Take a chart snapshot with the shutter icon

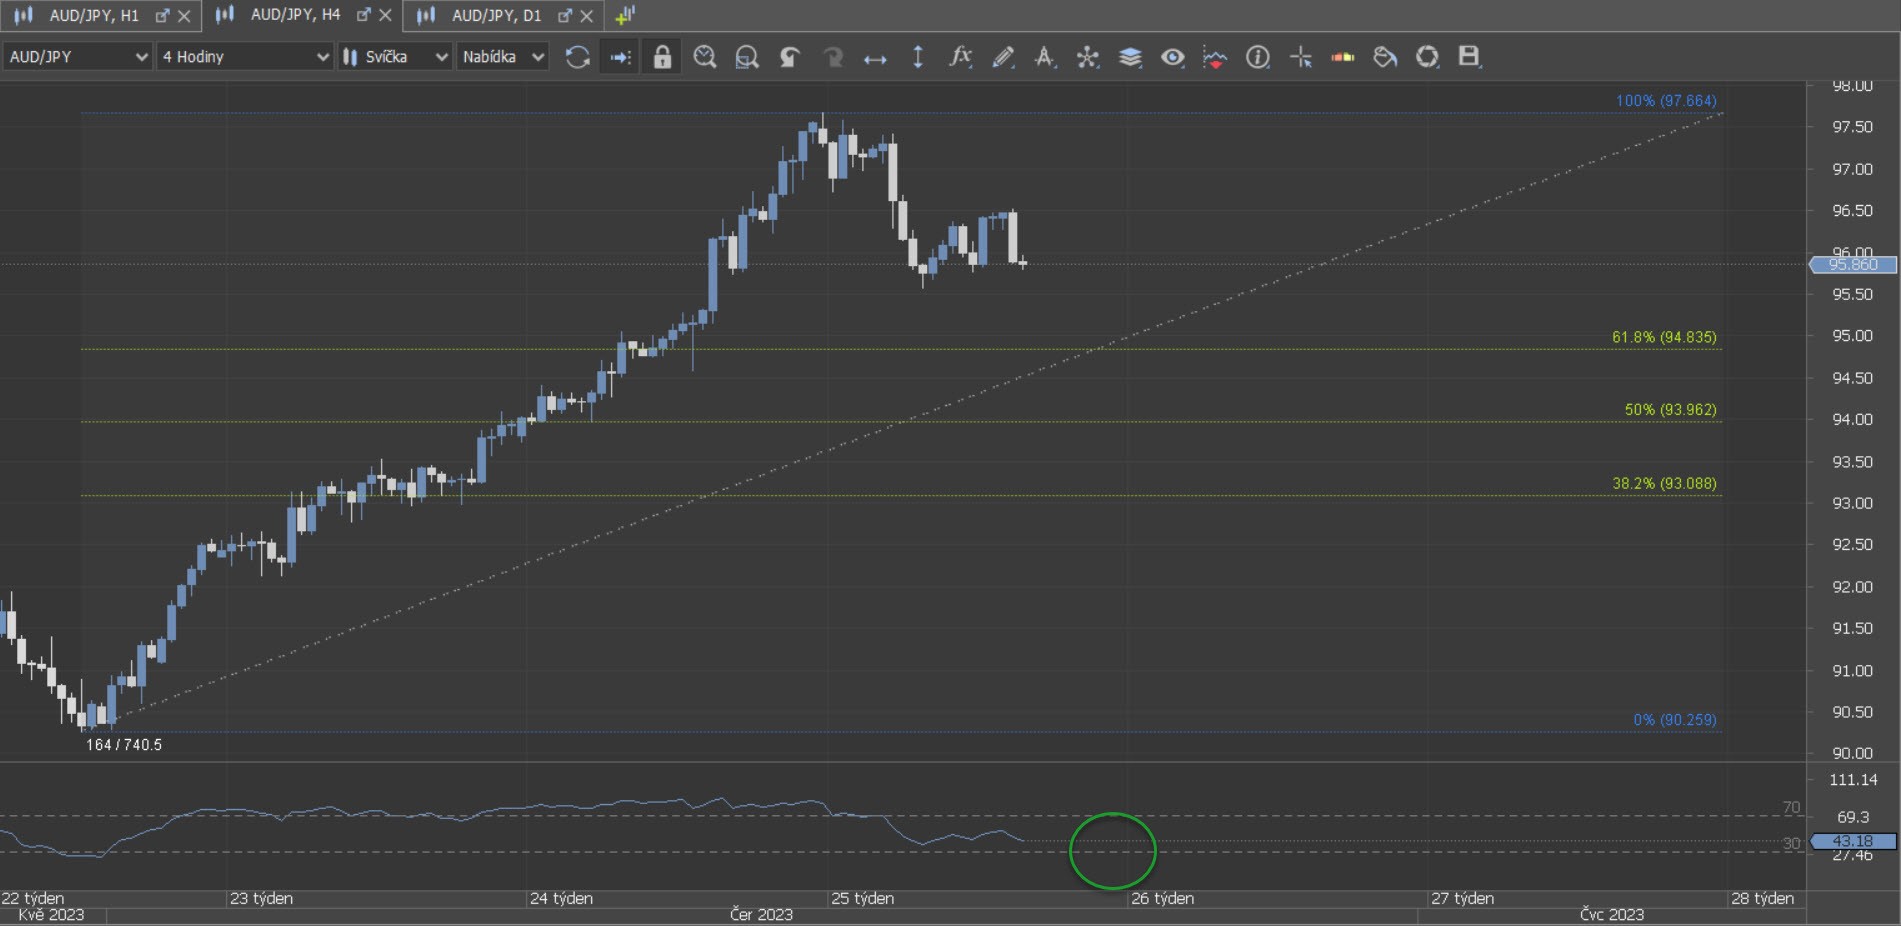1427,57
